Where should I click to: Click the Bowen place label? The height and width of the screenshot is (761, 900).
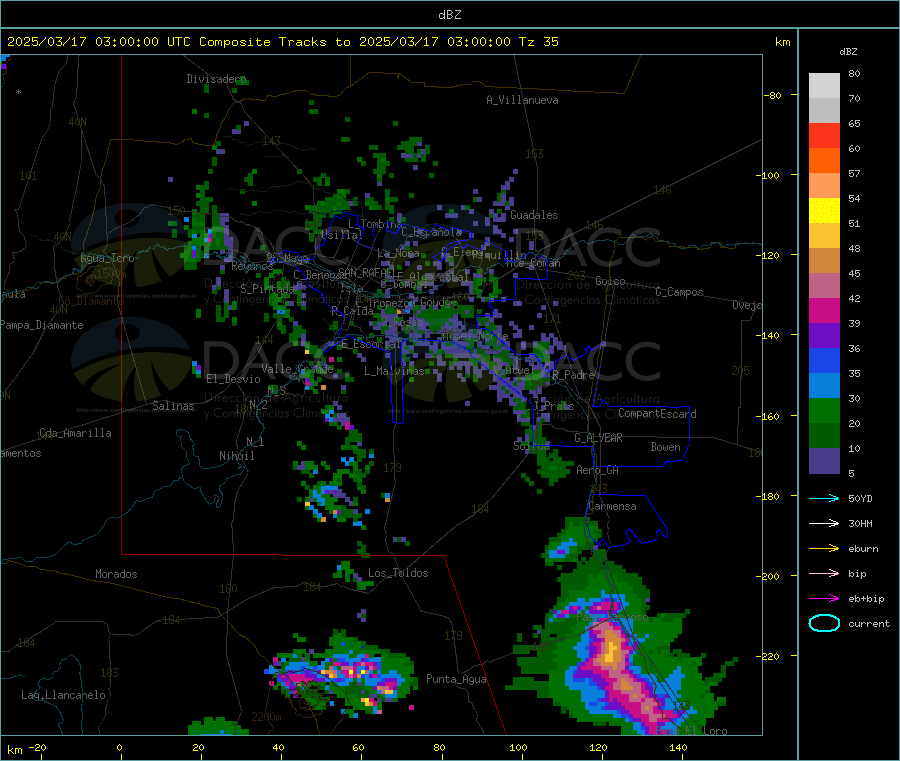point(665,447)
